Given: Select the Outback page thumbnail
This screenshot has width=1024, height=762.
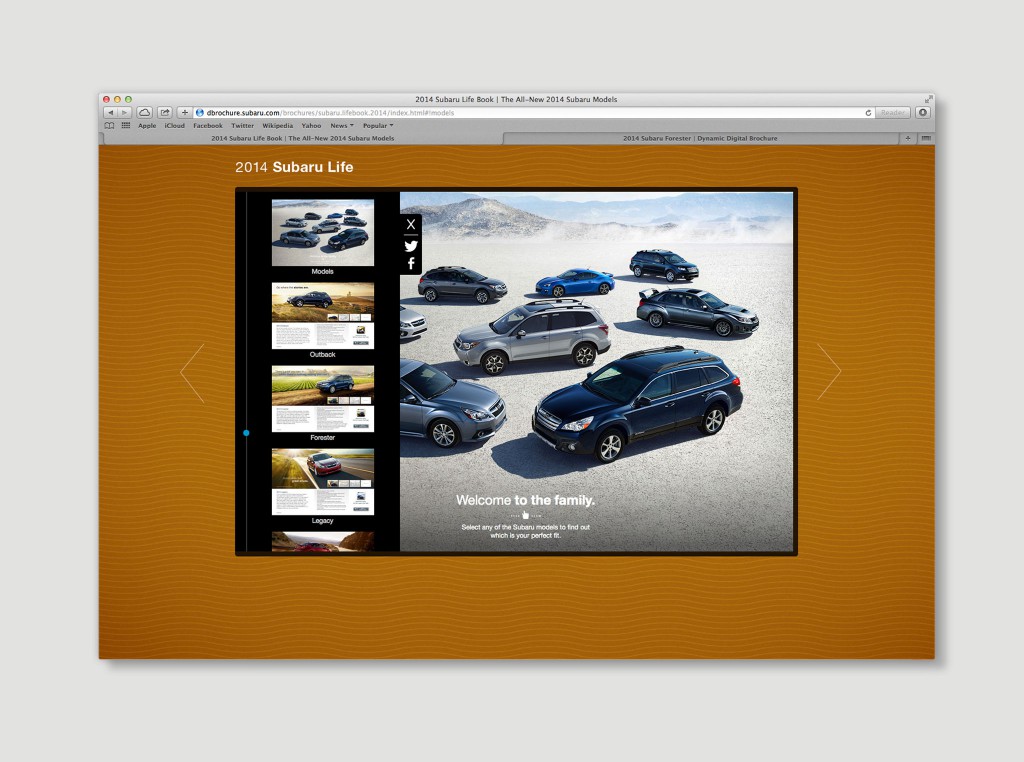Looking at the screenshot, I should (323, 316).
